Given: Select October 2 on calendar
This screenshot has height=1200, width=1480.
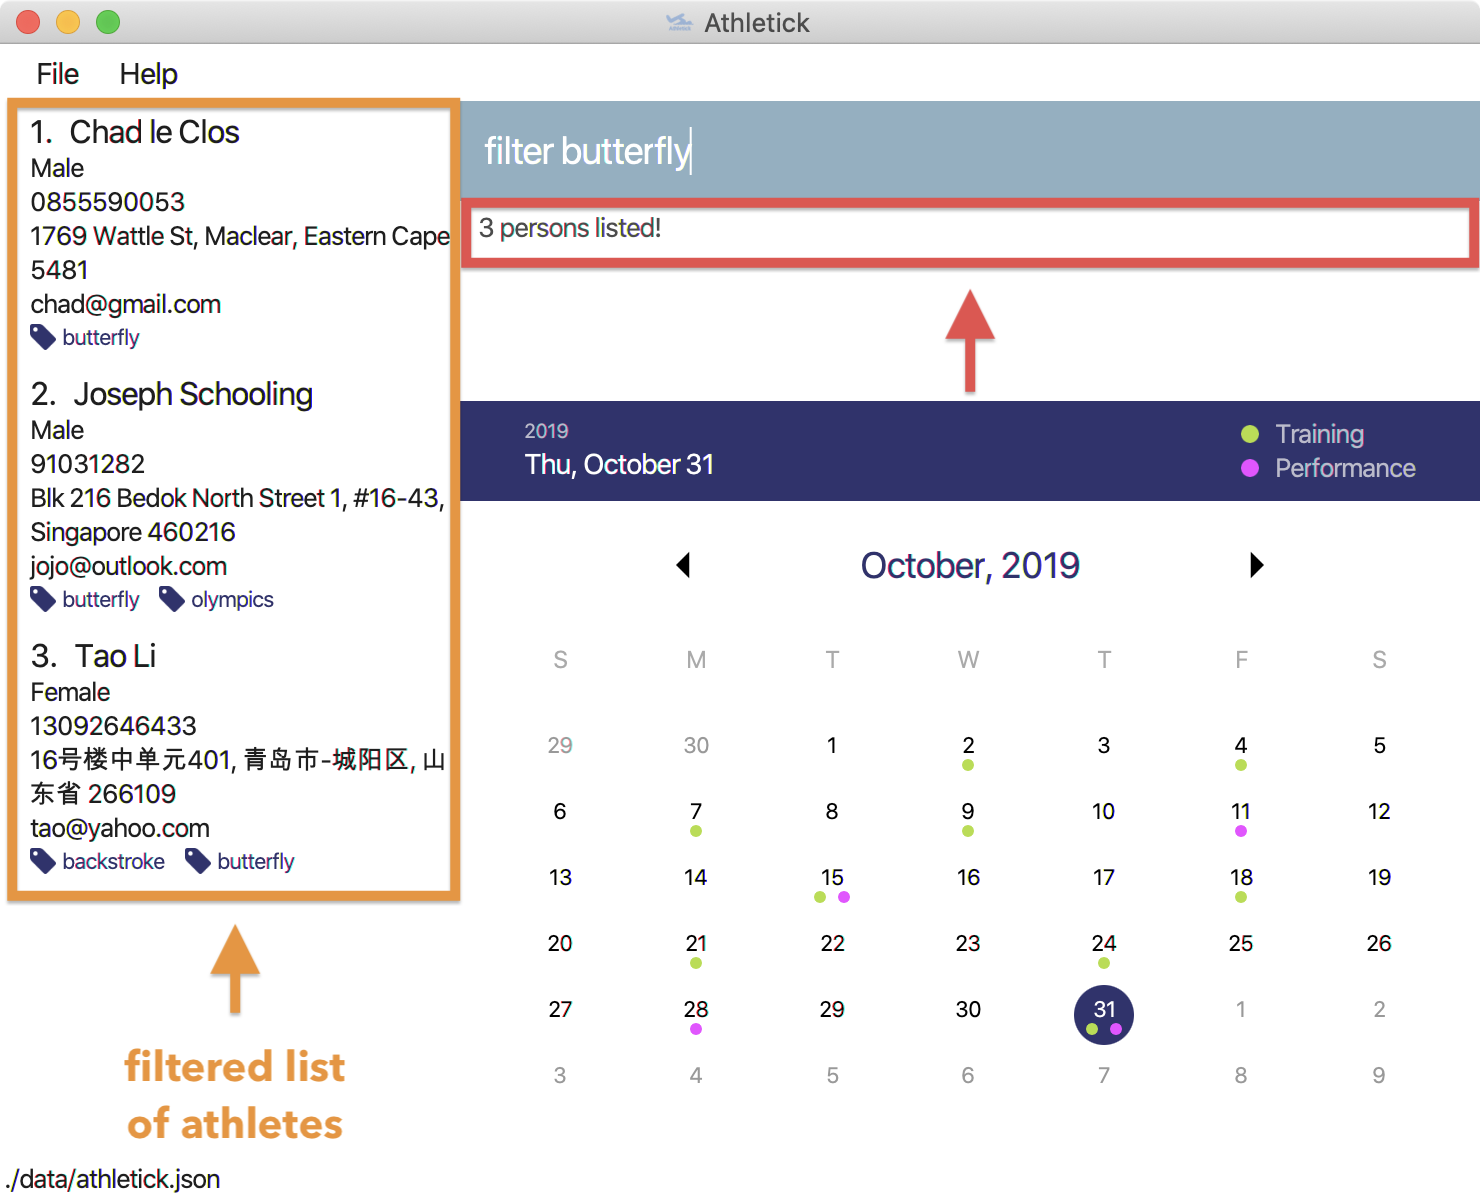Looking at the screenshot, I should [x=968, y=746].
